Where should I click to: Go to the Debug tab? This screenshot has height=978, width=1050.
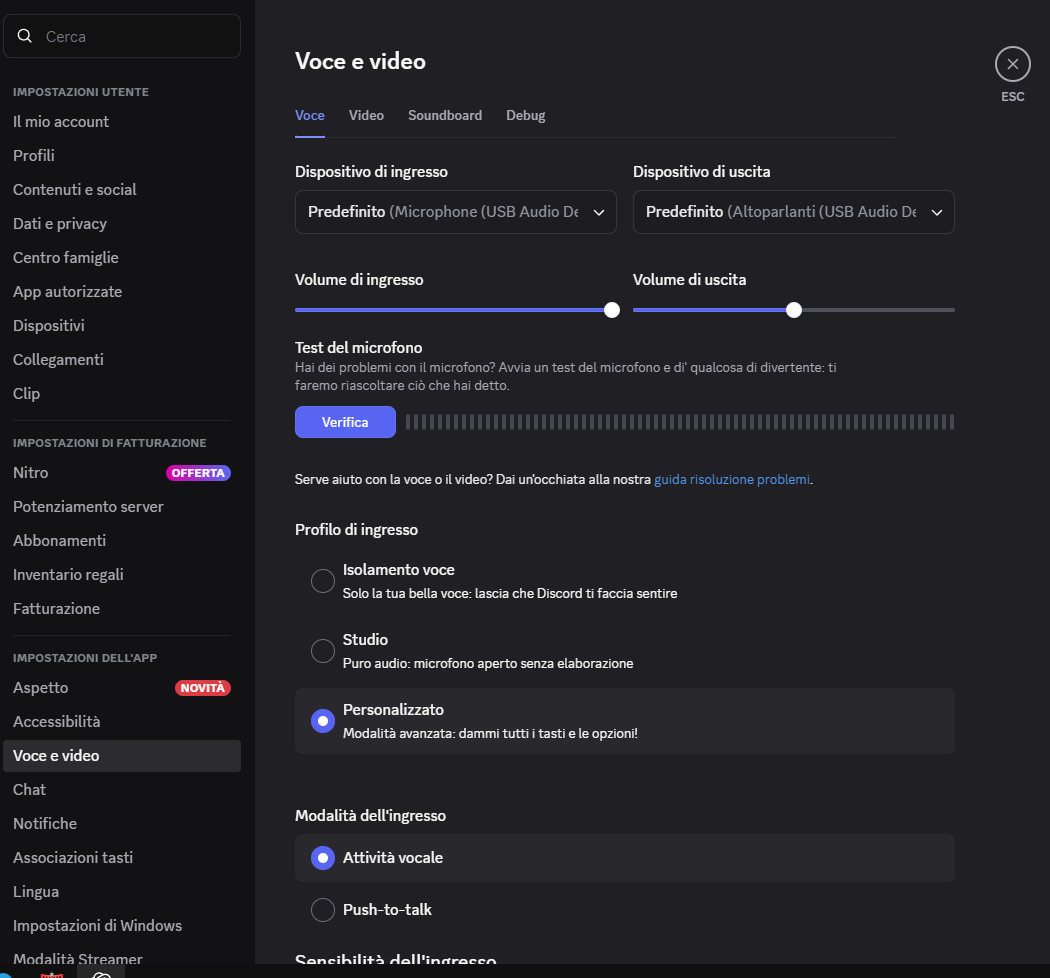coord(525,115)
